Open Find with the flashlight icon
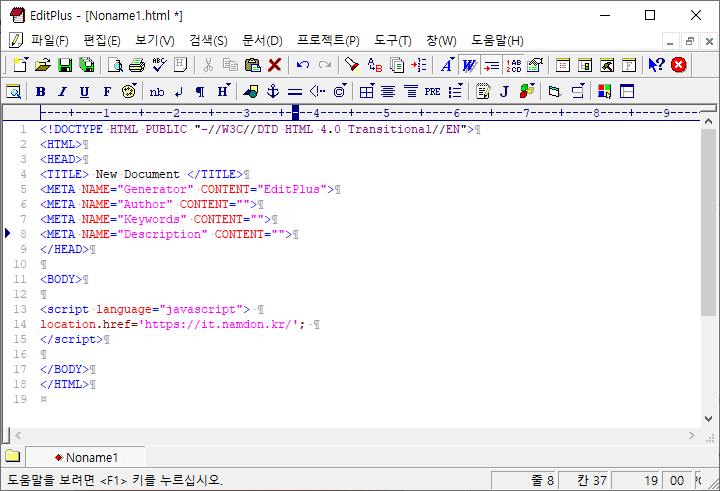Viewport: 720px width, 491px height. coord(353,65)
